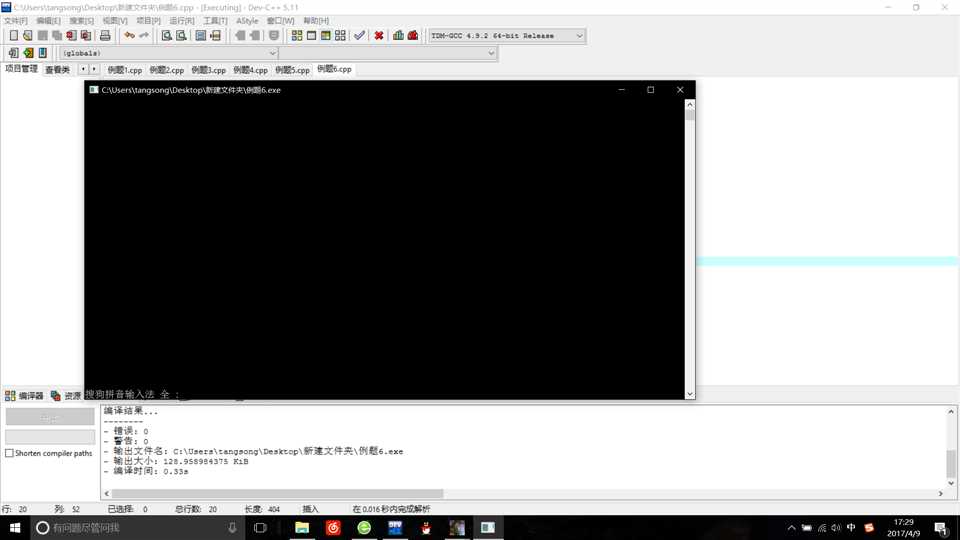Click the Dev-C++ taskbar icon
Viewport: 960px width, 540px height.
pos(395,527)
